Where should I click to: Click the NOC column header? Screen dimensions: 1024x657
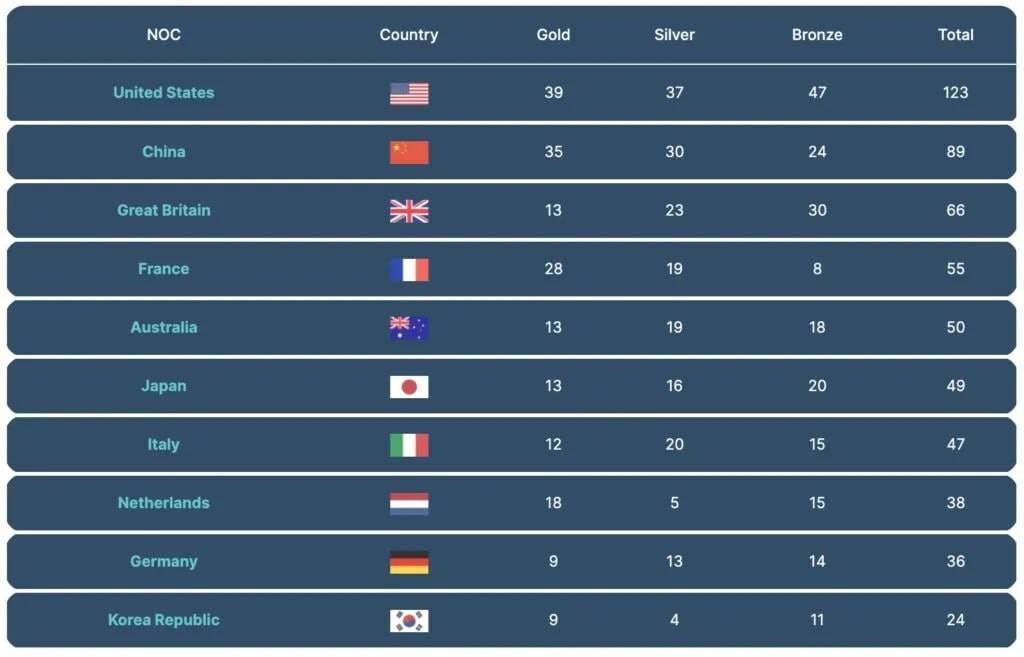coord(164,35)
